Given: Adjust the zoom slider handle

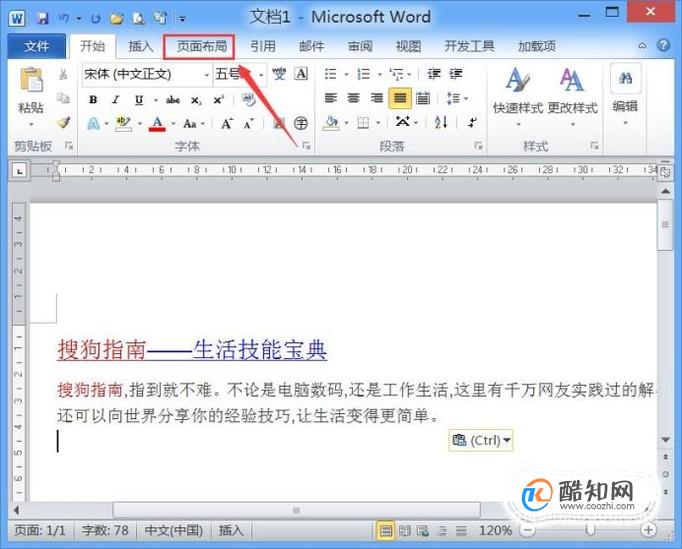Looking at the screenshot, I should pyautogui.click(x=590, y=530).
